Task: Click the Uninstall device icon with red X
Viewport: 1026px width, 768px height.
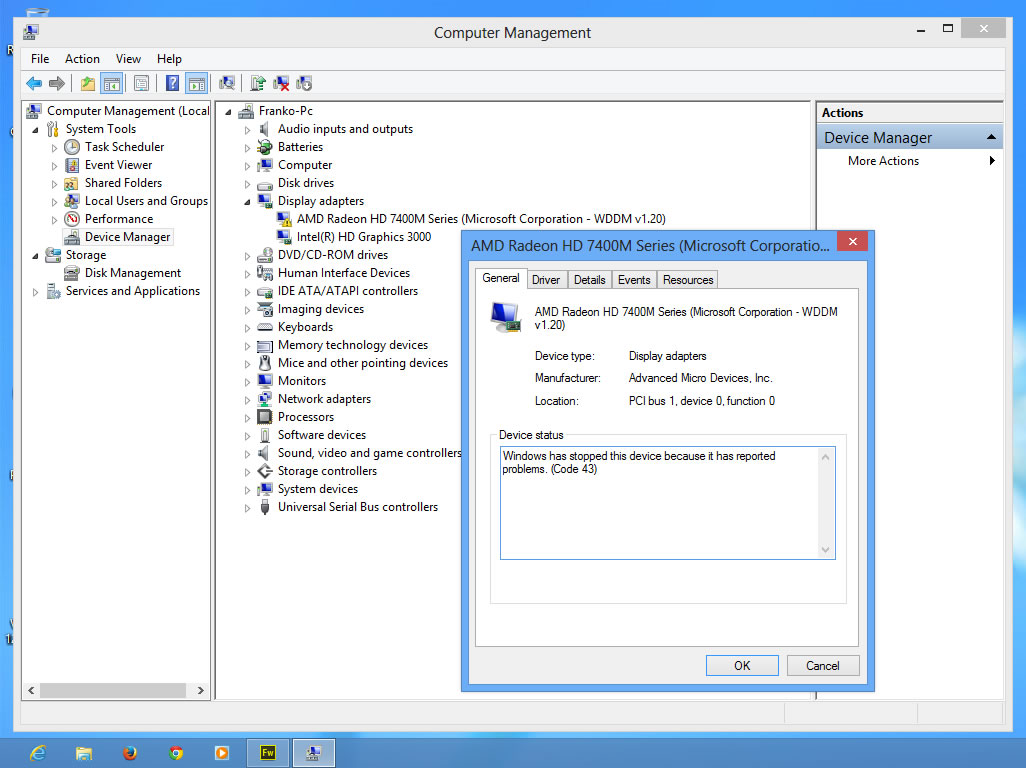Action: tap(281, 83)
